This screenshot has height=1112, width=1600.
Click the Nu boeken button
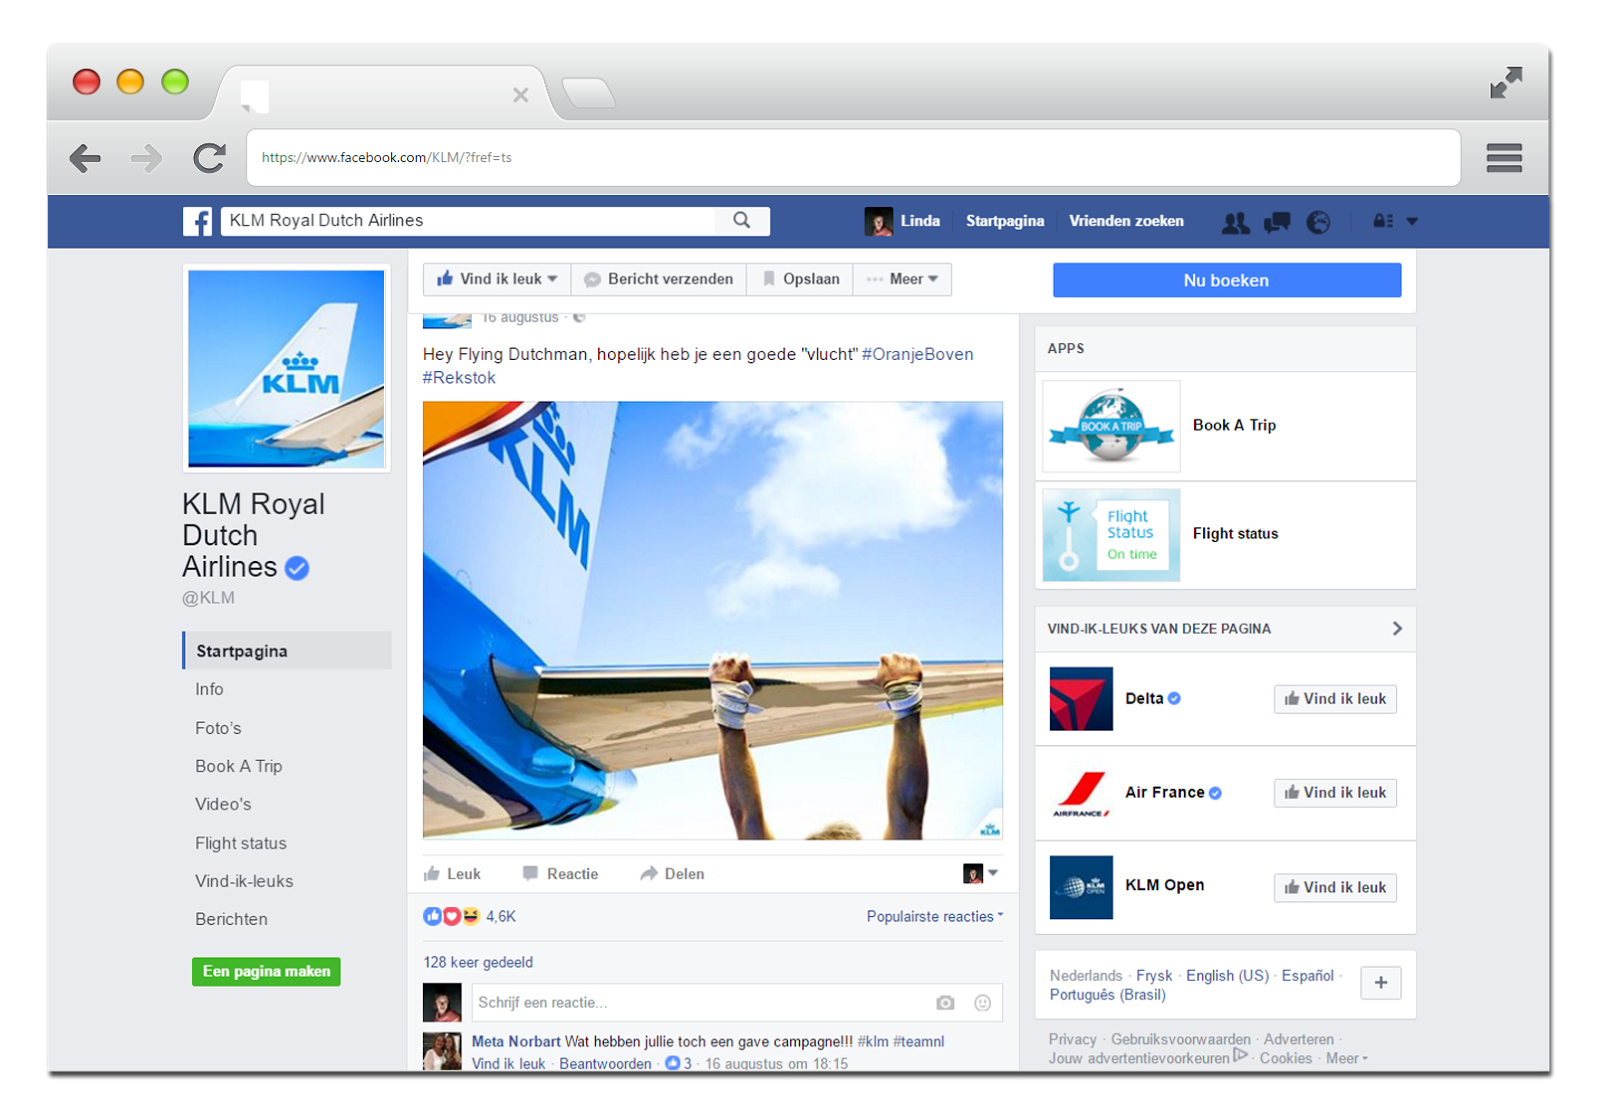(1226, 280)
